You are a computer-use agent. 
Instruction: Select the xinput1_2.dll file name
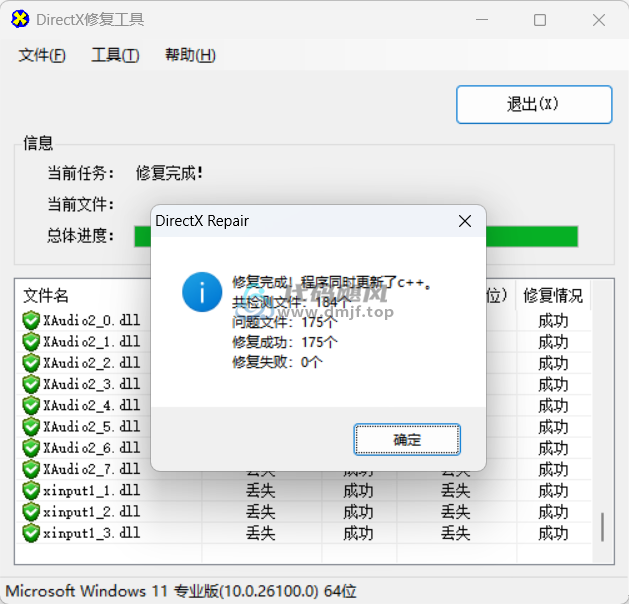tap(92, 512)
